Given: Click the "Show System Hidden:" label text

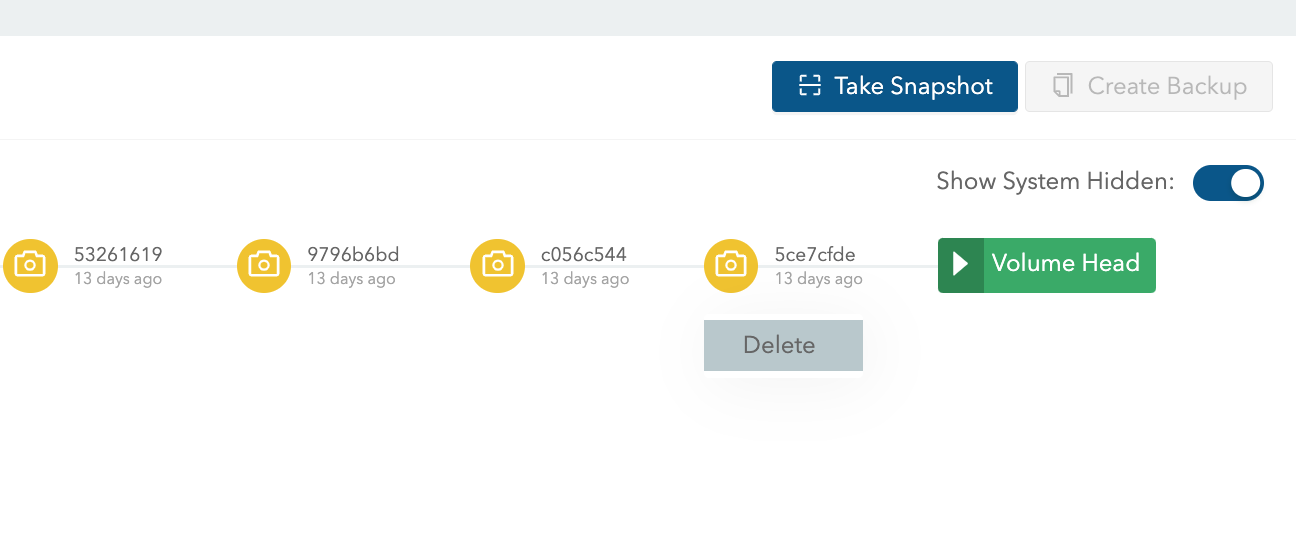Looking at the screenshot, I should click(1055, 182).
